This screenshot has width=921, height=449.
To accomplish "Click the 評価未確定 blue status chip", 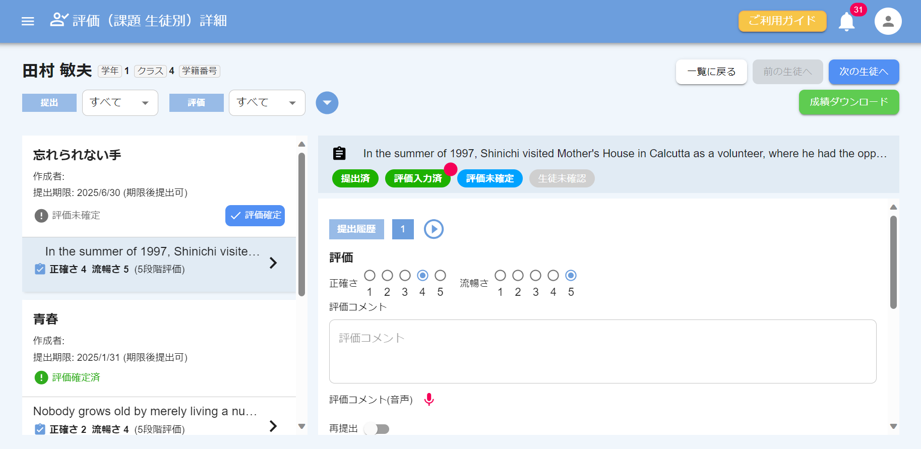I will 490,179.
